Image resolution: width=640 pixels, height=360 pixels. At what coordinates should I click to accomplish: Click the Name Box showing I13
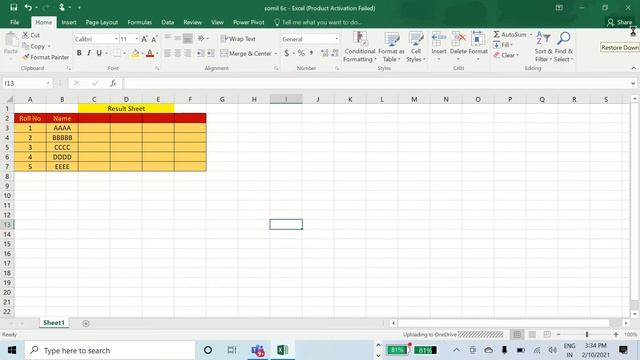click(27, 83)
